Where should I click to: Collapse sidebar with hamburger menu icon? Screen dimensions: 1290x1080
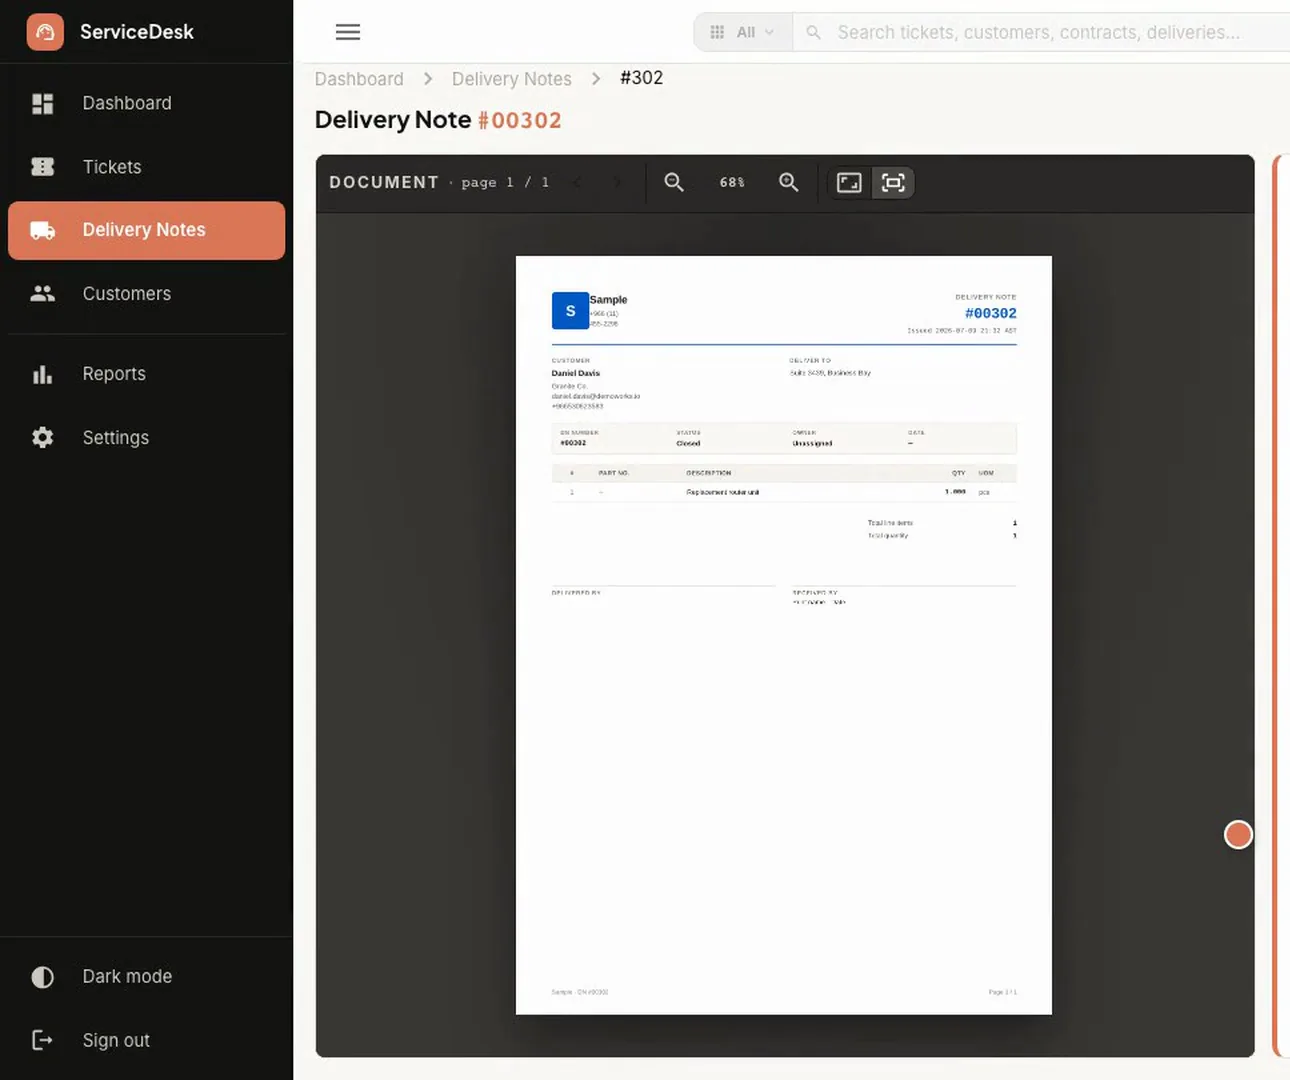coord(348,32)
